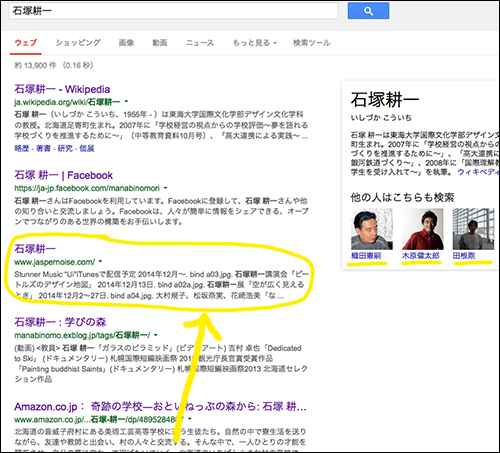Open the 石塚耕一 jaspernoise.com result title
The image size is (500, 453).
coord(35,249)
